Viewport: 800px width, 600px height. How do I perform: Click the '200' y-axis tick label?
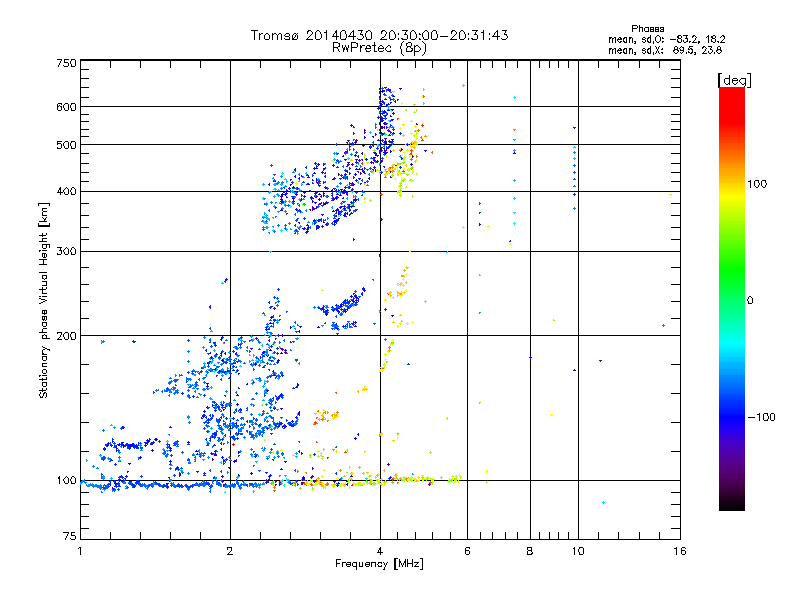[66, 336]
